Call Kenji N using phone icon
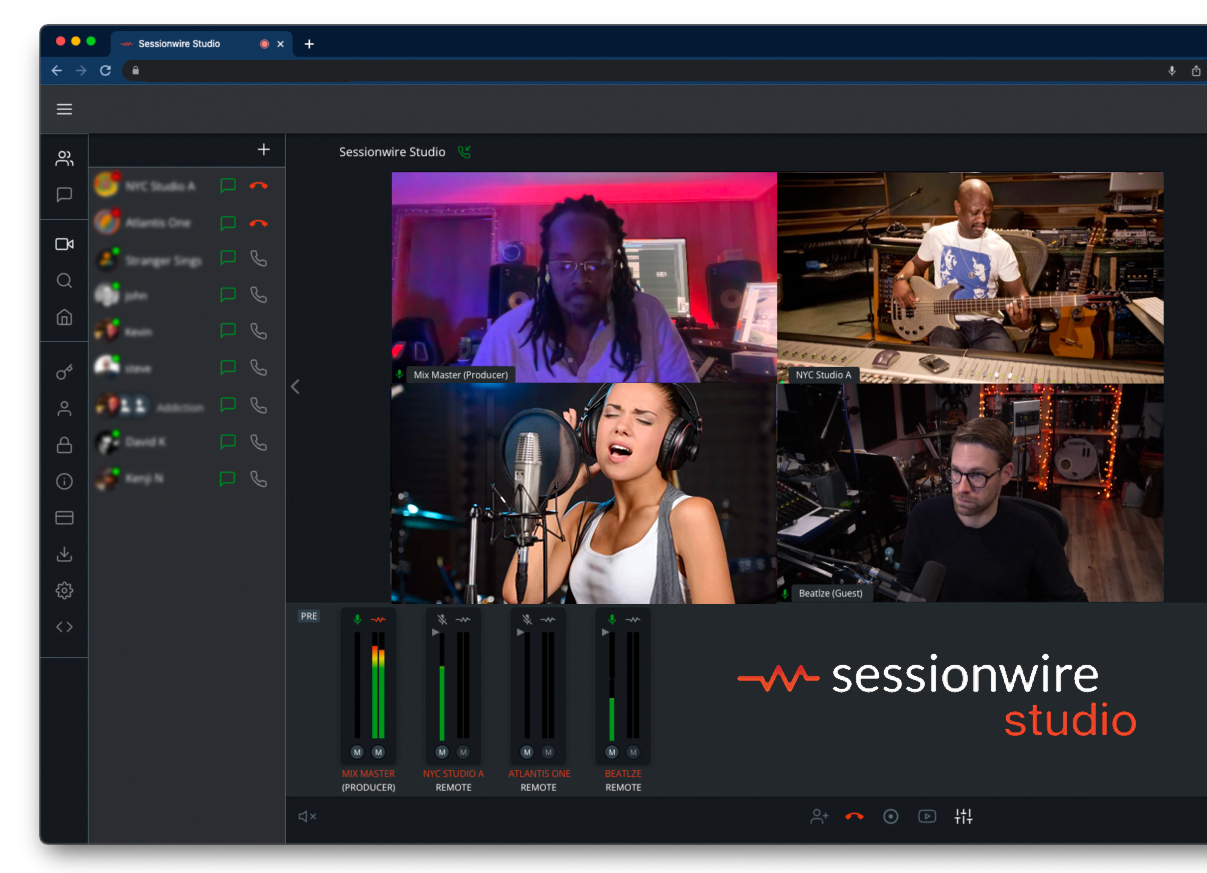The height and width of the screenshot is (873, 1207). coord(258,479)
